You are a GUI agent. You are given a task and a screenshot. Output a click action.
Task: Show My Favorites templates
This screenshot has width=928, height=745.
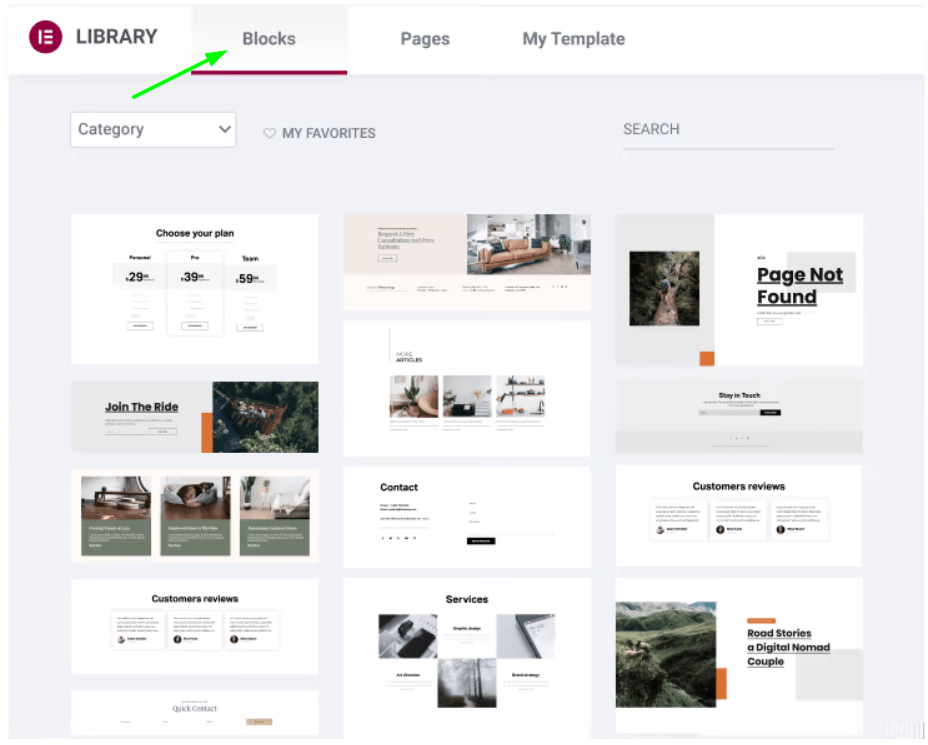(328, 133)
